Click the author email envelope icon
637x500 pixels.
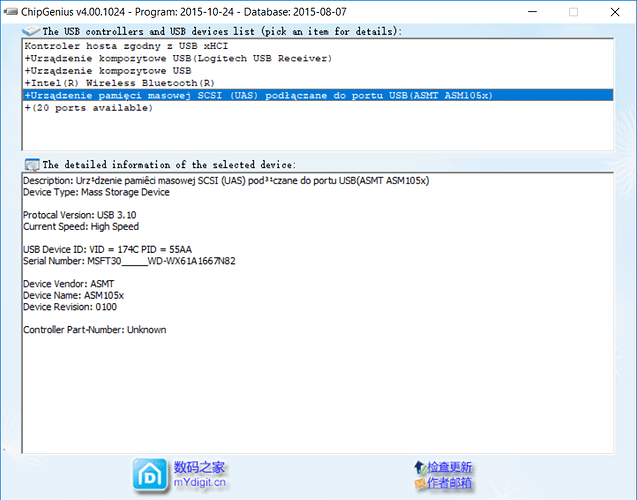pyautogui.click(x=420, y=483)
